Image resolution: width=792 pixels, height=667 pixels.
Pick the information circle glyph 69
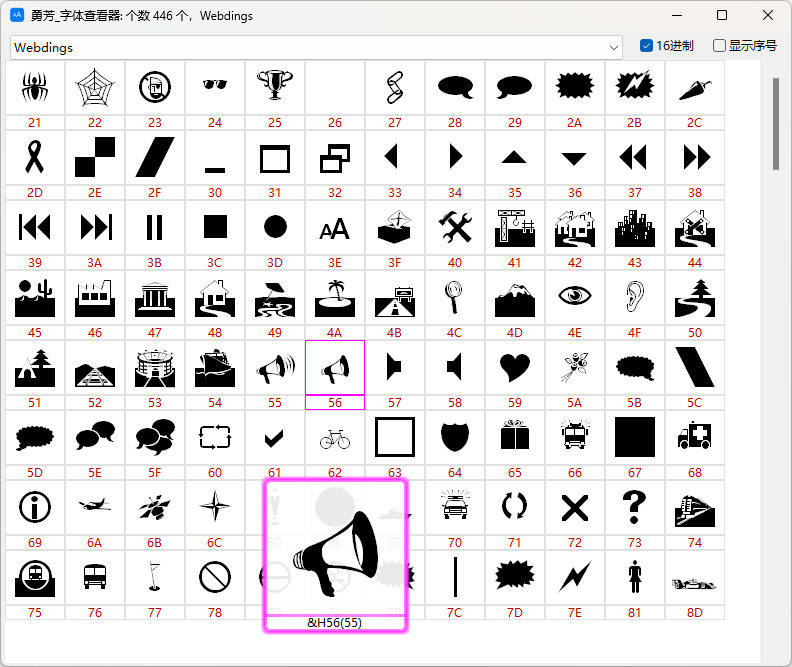tap(35, 507)
